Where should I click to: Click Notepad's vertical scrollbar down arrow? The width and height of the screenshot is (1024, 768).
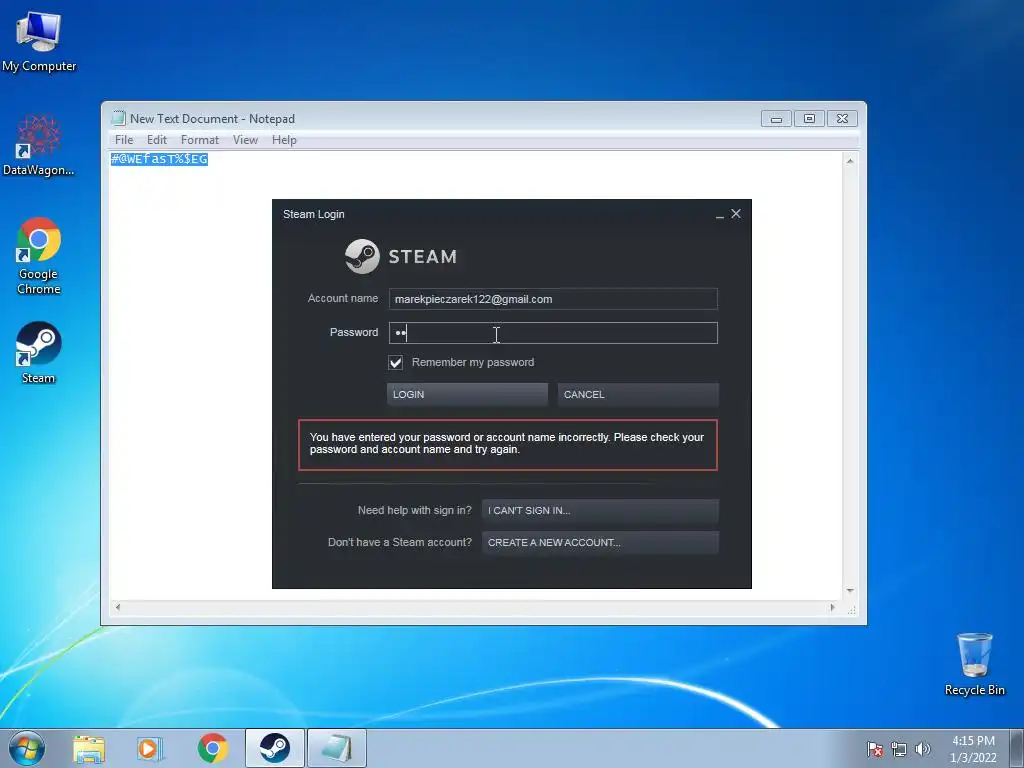[850, 591]
